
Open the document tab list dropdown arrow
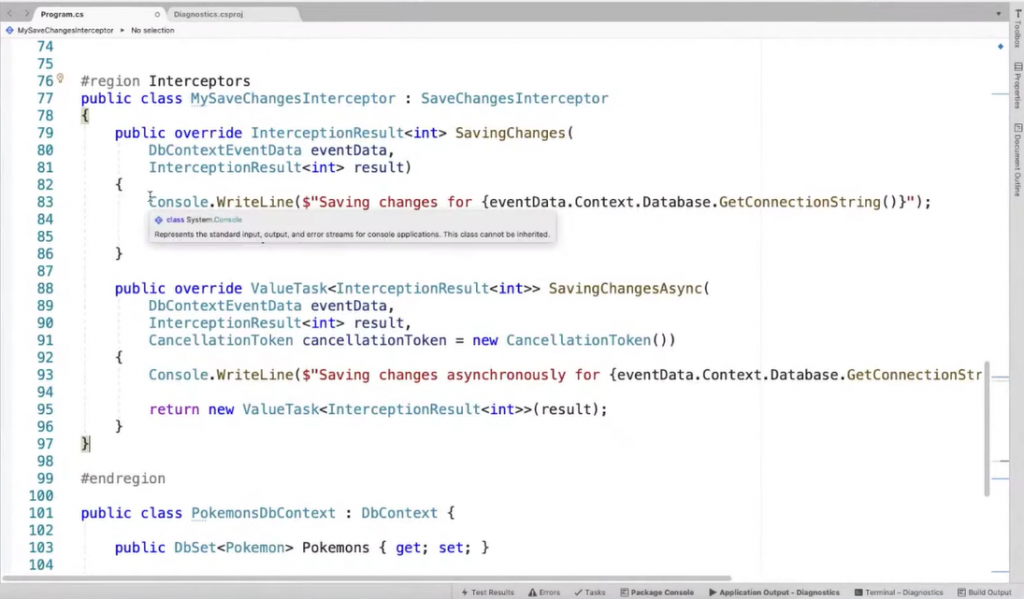[x=998, y=14]
